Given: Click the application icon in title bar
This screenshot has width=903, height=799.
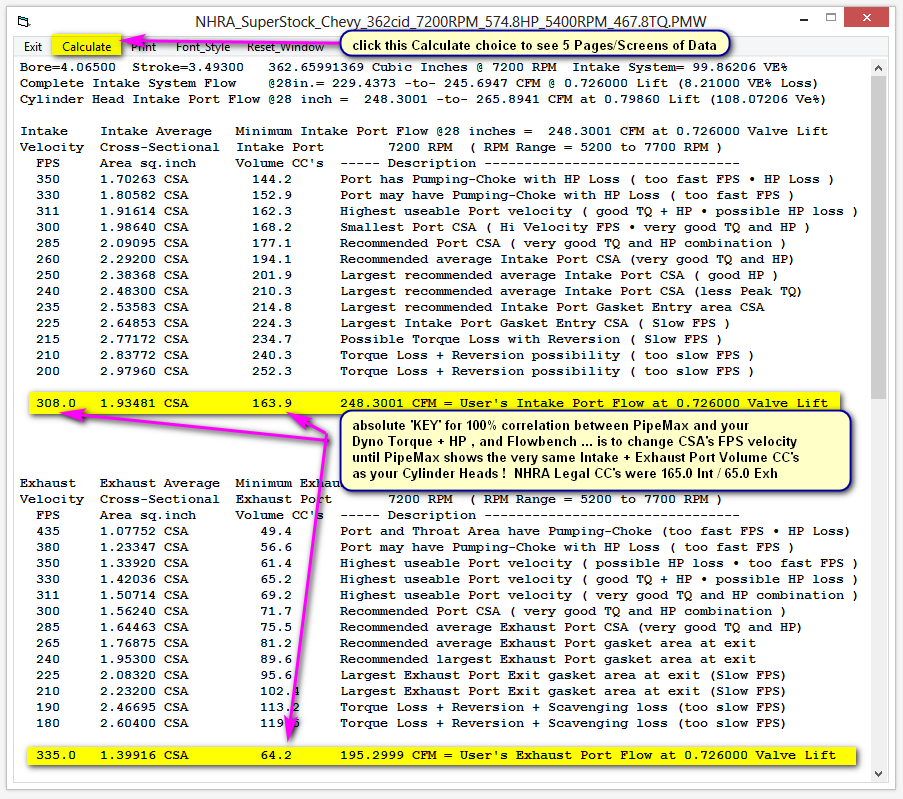Looking at the screenshot, I should 24,22.
